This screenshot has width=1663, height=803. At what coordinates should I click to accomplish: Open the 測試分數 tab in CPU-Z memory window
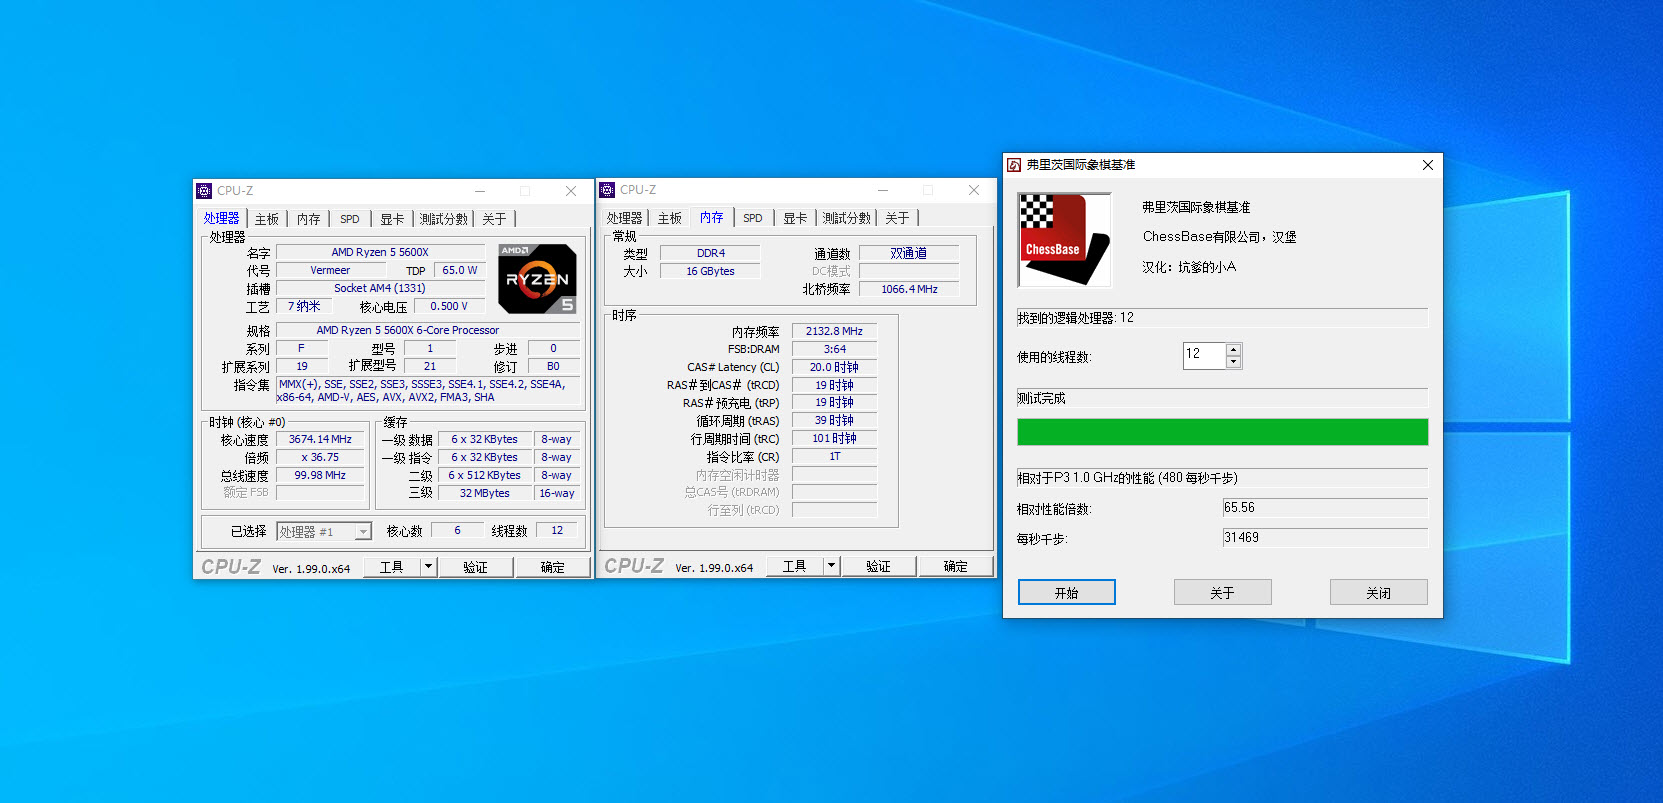[x=847, y=218]
